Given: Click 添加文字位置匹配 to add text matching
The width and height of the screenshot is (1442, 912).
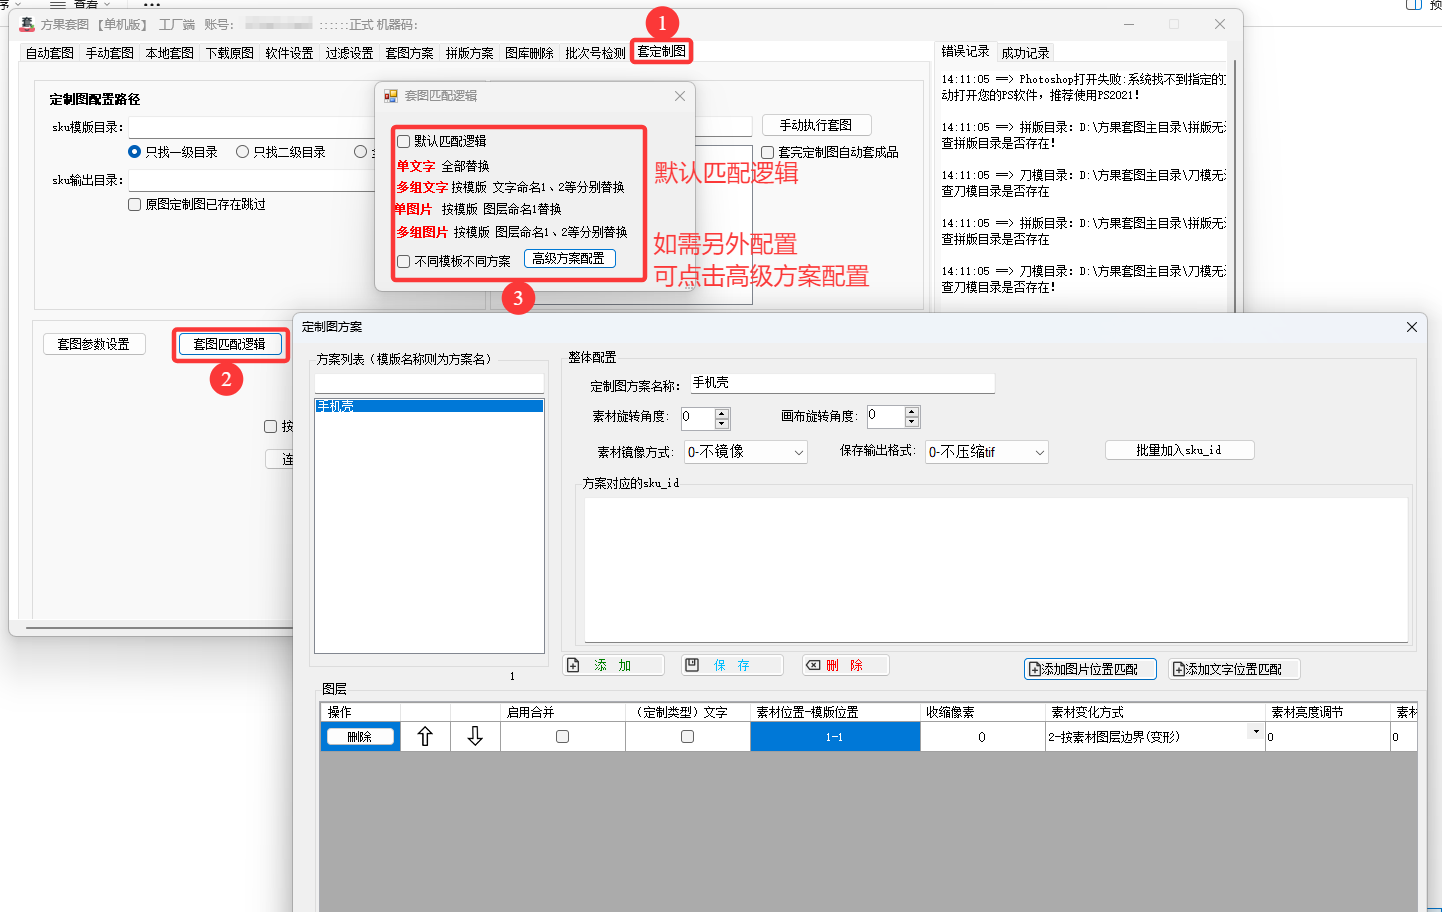Looking at the screenshot, I should (1234, 669).
